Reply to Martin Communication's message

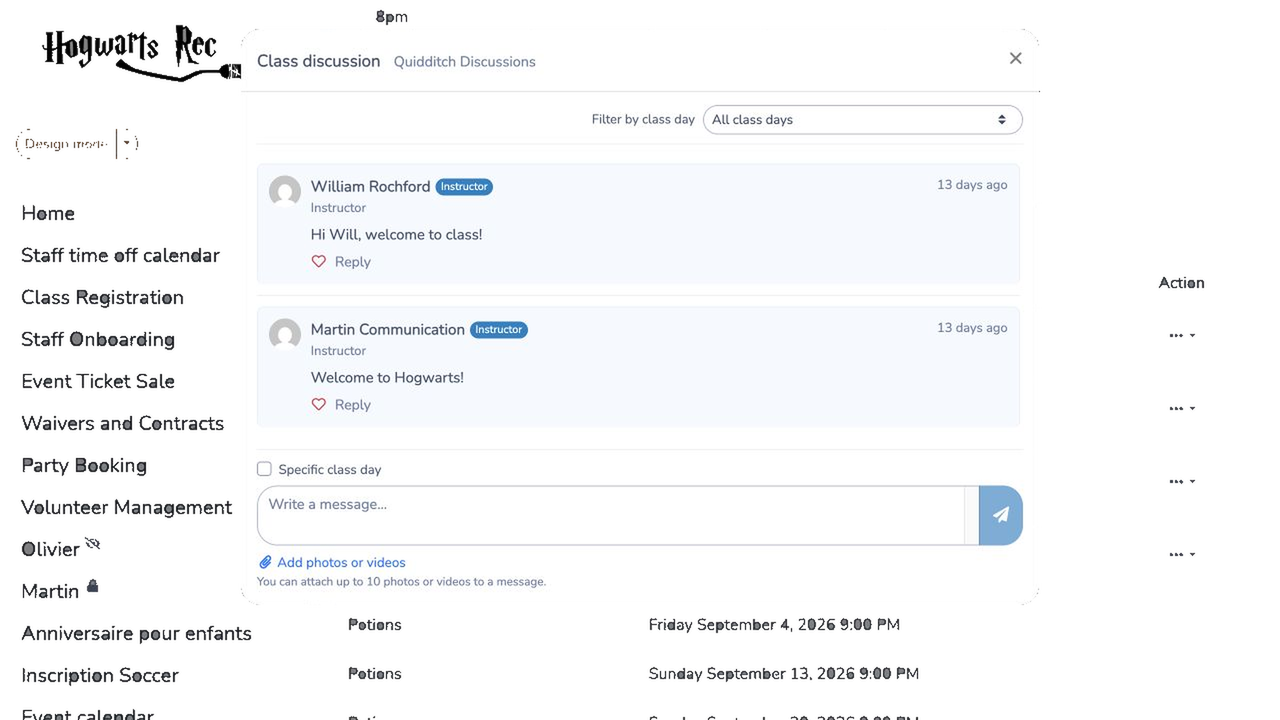coord(352,405)
